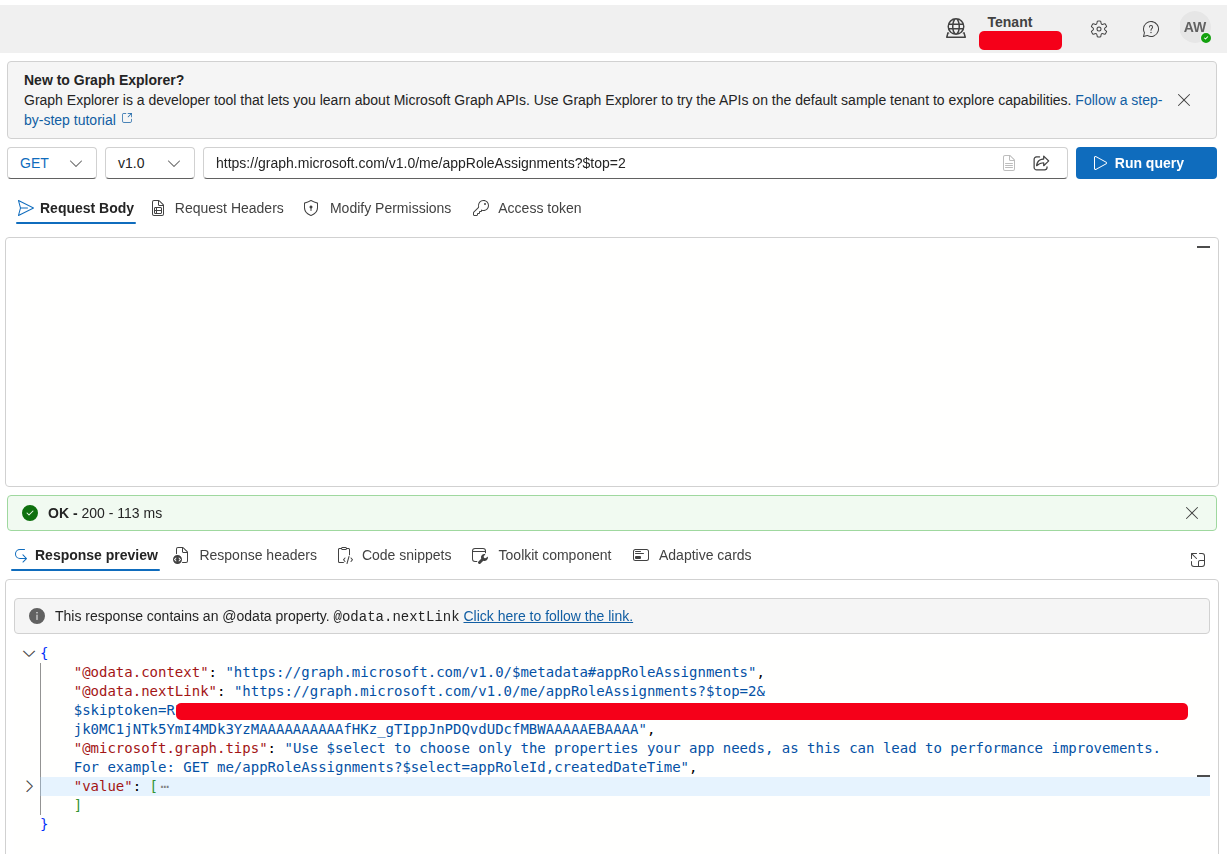The height and width of the screenshot is (854, 1231).
Task: Open the v1.0 API version dropdown
Action: [149, 163]
